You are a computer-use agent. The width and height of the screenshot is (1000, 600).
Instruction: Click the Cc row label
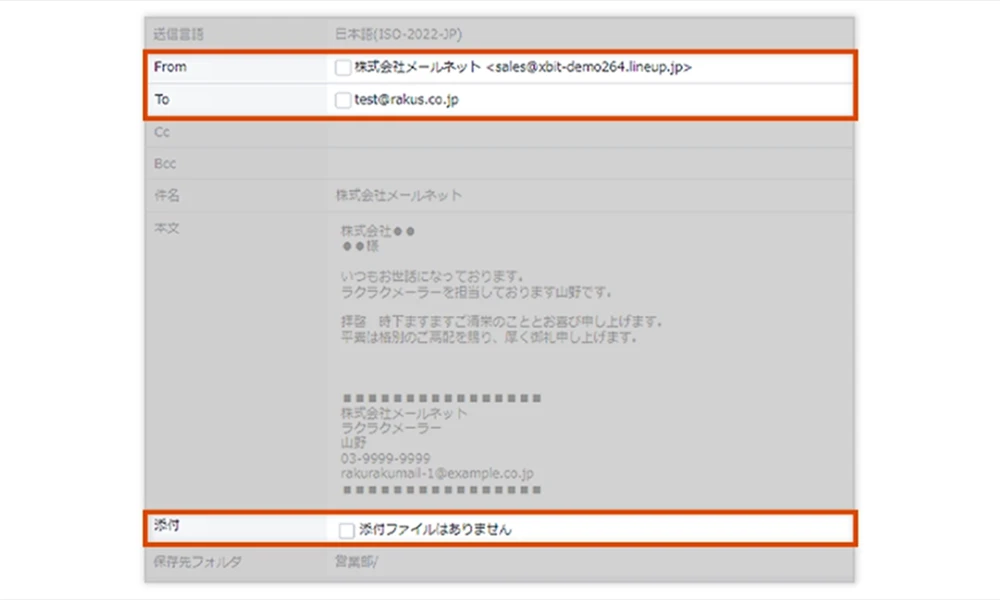pyautogui.click(x=162, y=132)
